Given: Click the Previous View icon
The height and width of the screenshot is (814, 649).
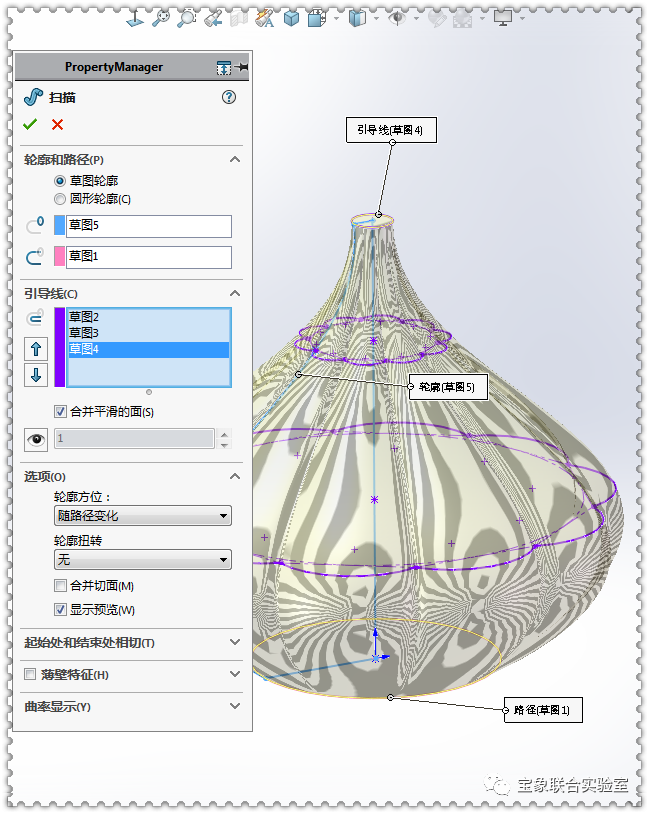Looking at the screenshot, I should pos(213,18).
